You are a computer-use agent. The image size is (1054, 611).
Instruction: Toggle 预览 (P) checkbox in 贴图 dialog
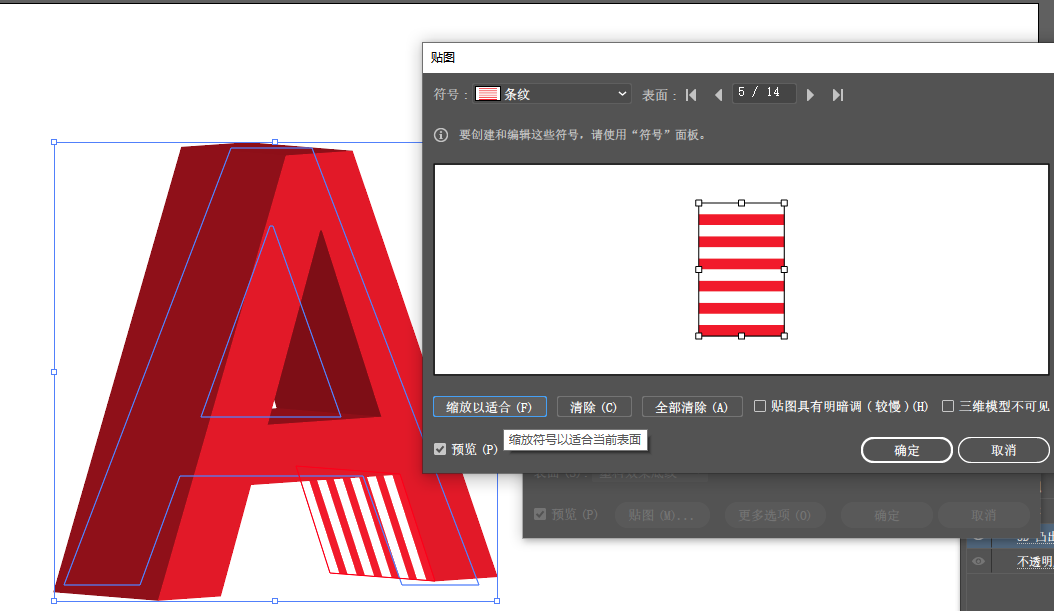coord(440,449)
